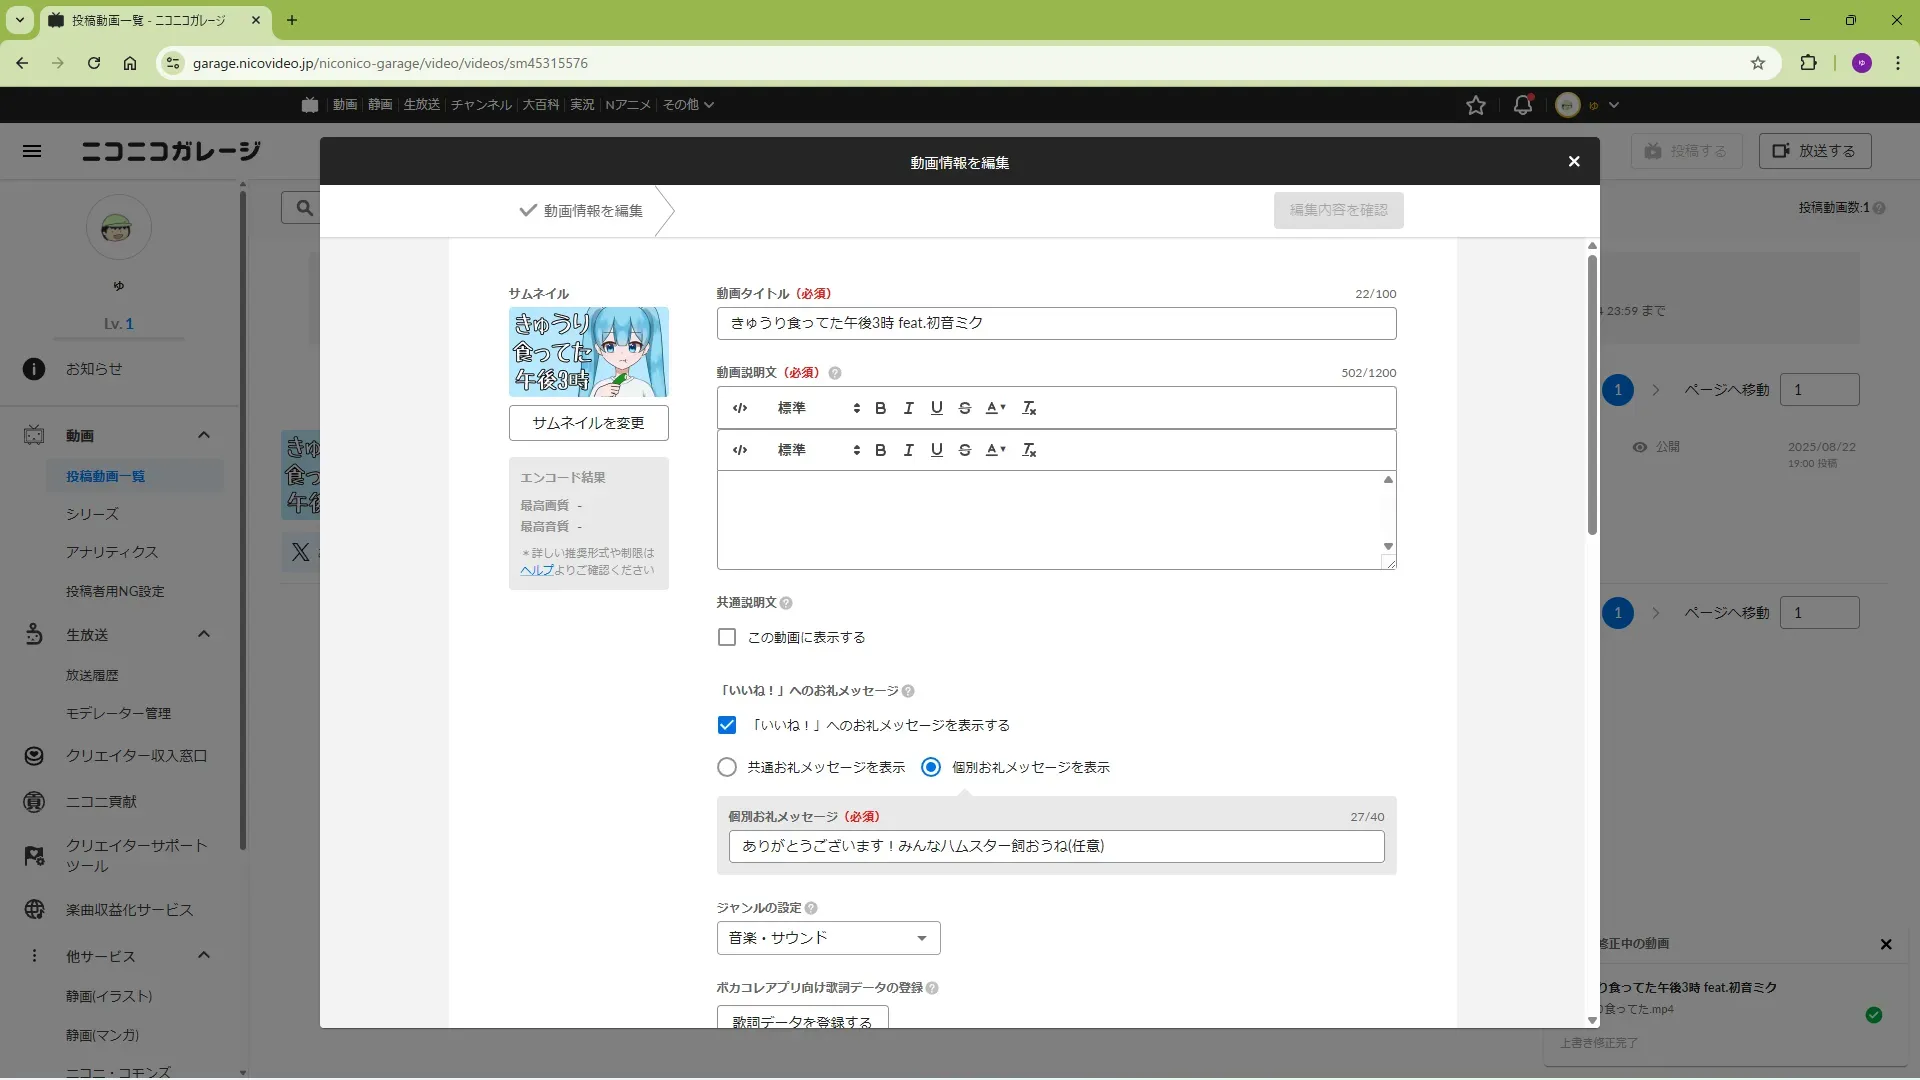Click Bold icon in upper editor toolbar
1920x1080 pixels.
point(880,408)
